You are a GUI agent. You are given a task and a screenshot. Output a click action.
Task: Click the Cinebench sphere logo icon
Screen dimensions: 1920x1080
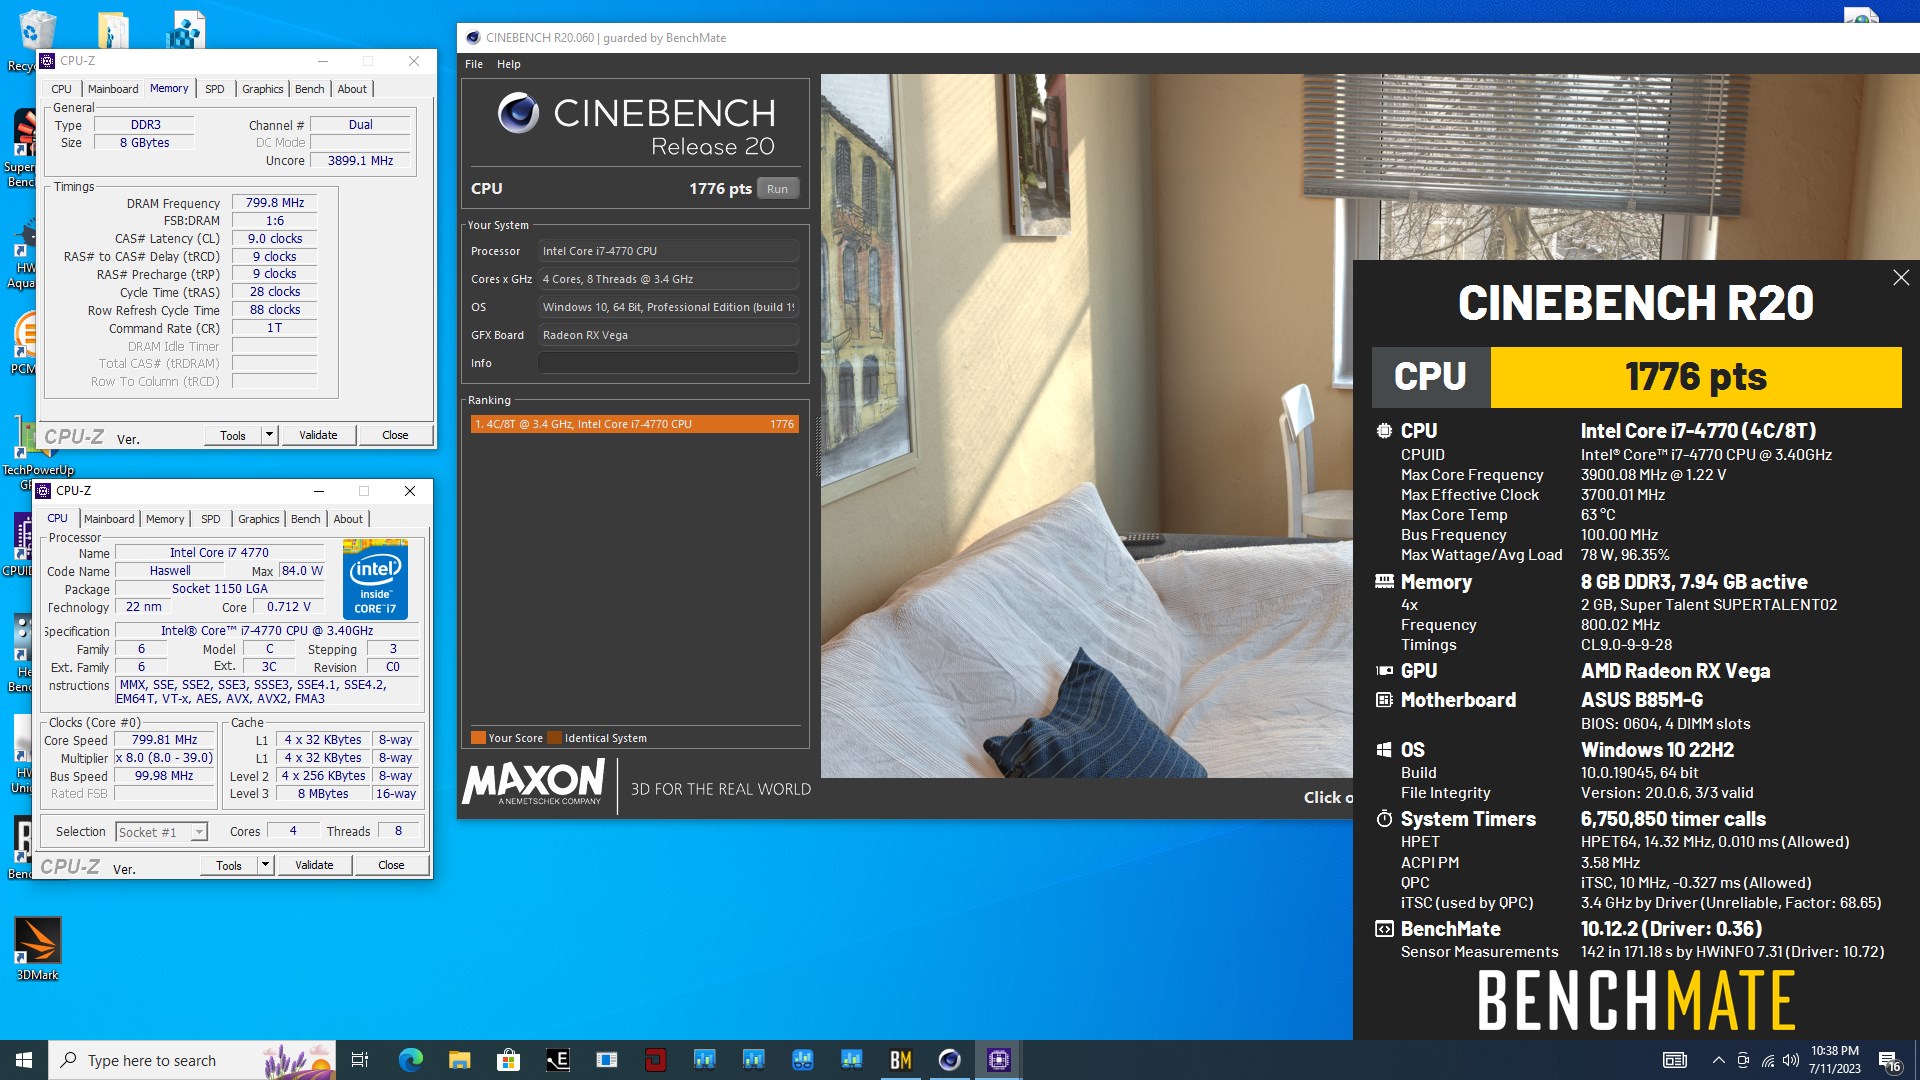click(x=518, y=113)
